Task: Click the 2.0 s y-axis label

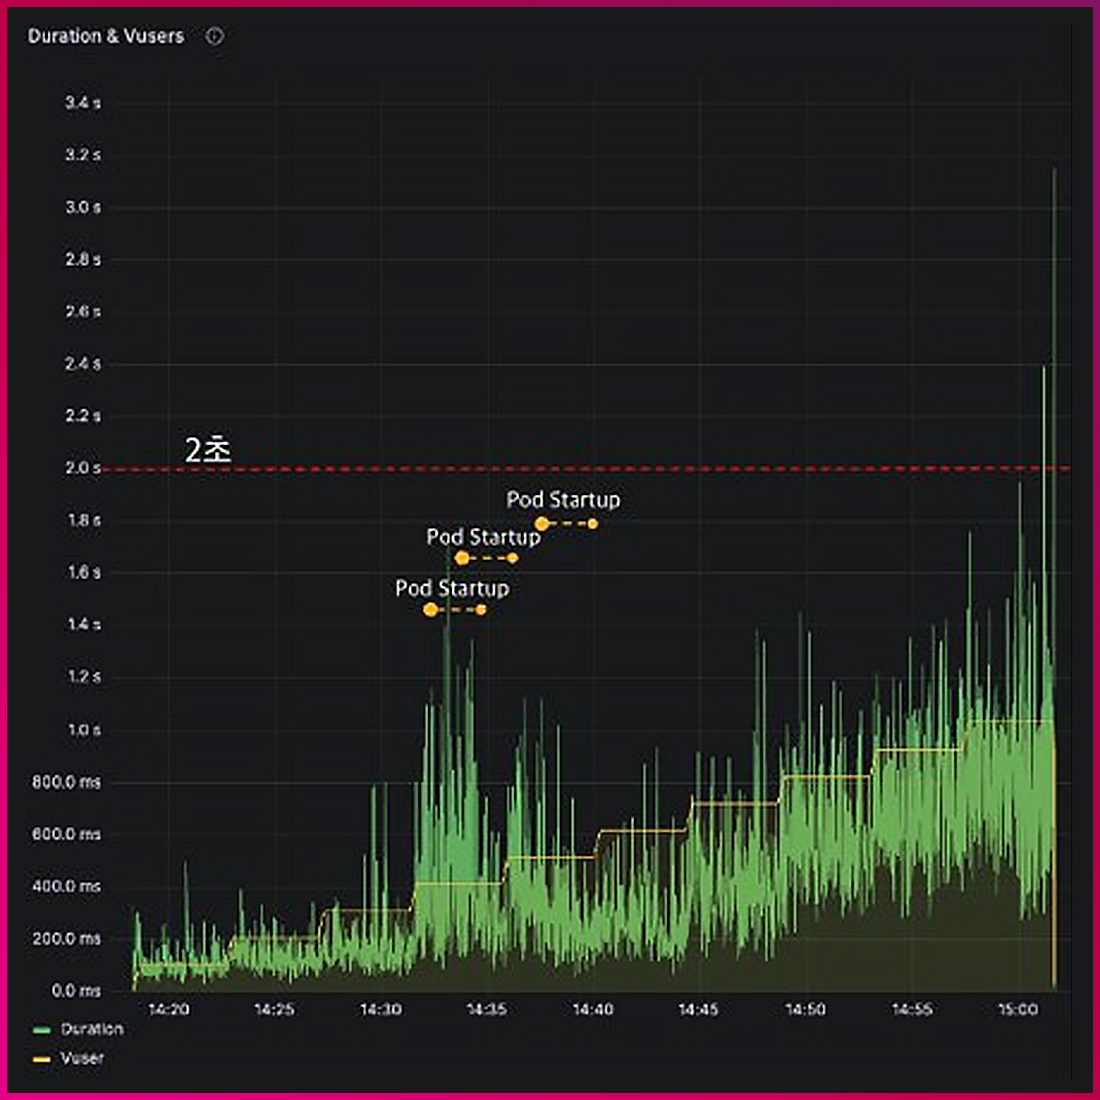Action: click(83, 468)
